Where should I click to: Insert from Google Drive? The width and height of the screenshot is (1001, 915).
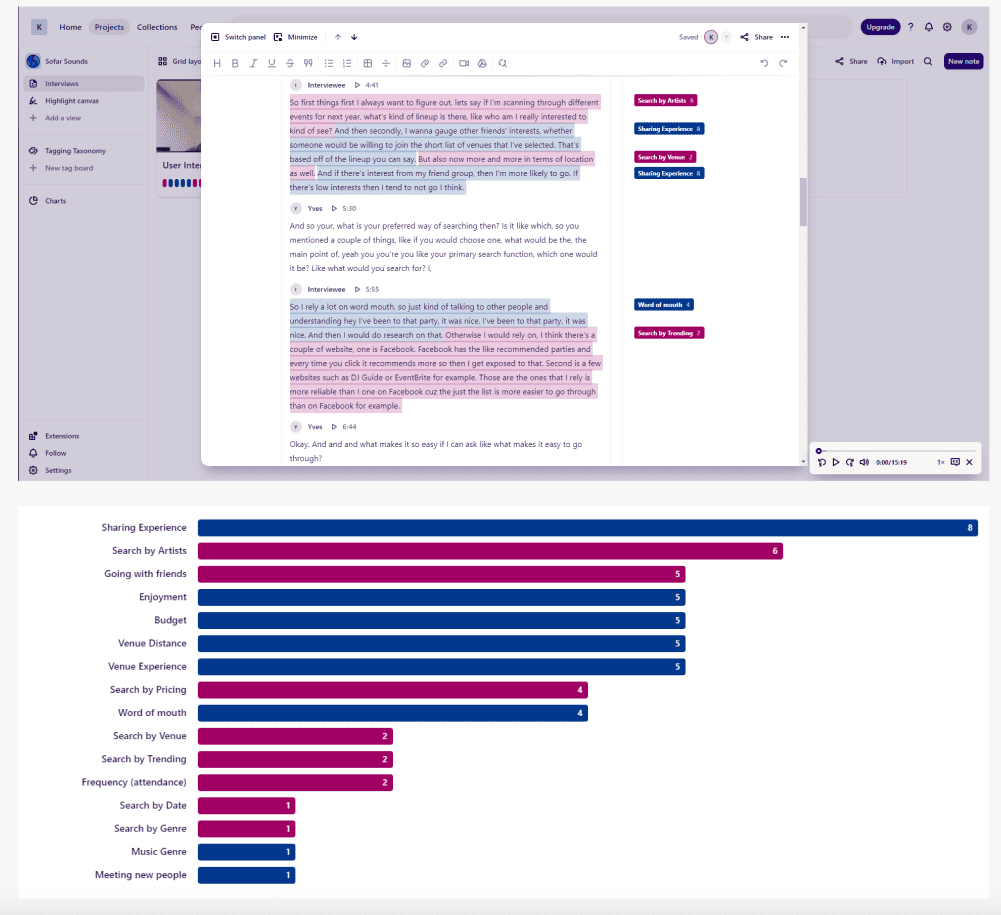(x=482, y=63)
